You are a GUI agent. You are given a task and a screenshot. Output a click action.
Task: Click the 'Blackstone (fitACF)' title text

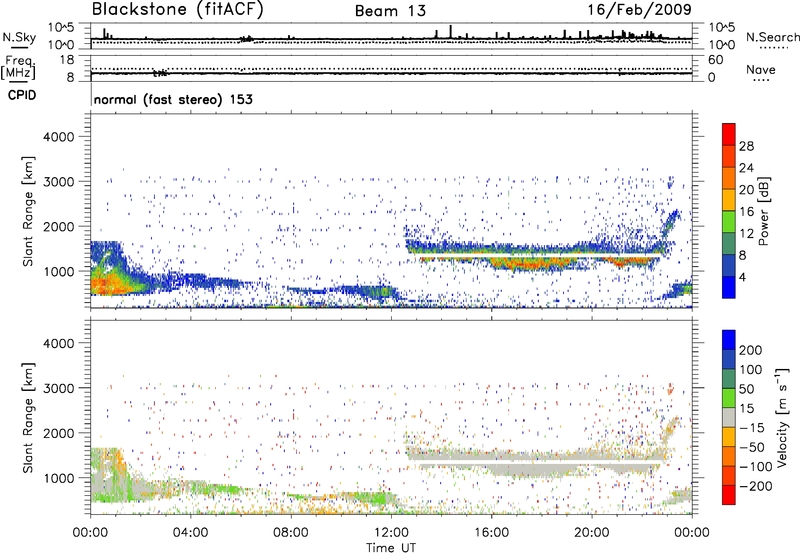[178, 10]
